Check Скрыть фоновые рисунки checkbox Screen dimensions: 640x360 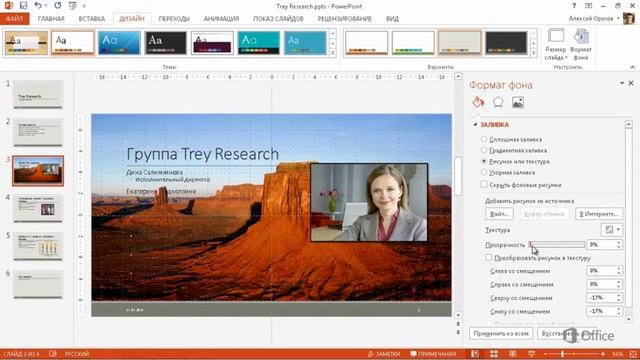(484, 184)
